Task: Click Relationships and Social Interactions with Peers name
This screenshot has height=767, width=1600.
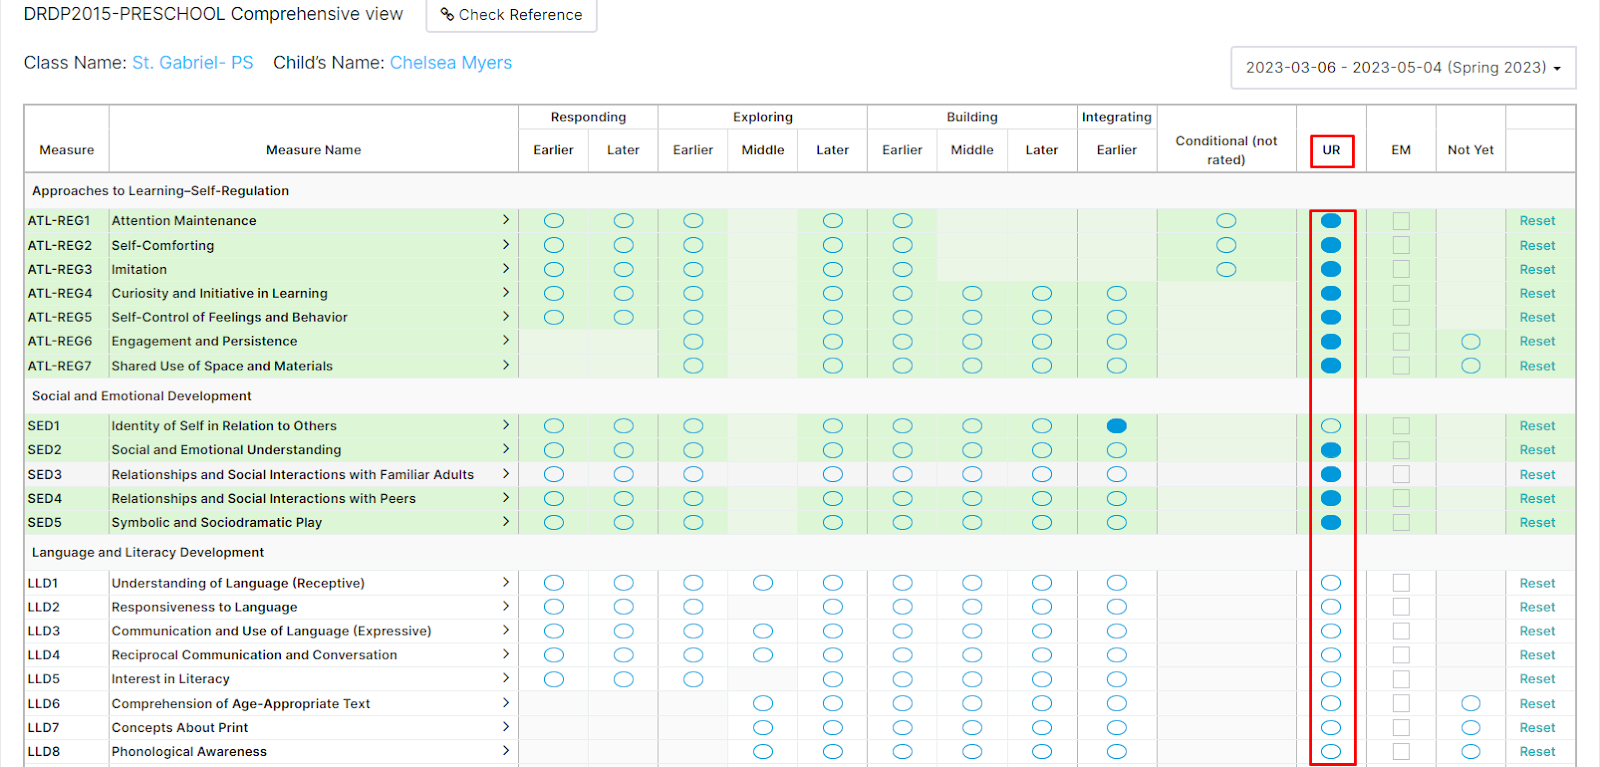Action: tap(264, 498)
